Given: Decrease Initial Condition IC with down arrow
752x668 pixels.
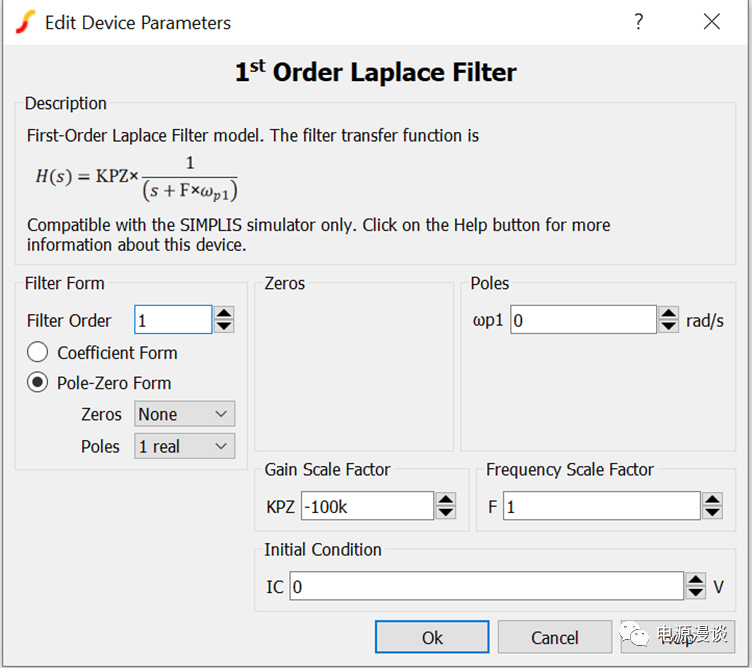Looking at the screenshot, I should (695, 593).
